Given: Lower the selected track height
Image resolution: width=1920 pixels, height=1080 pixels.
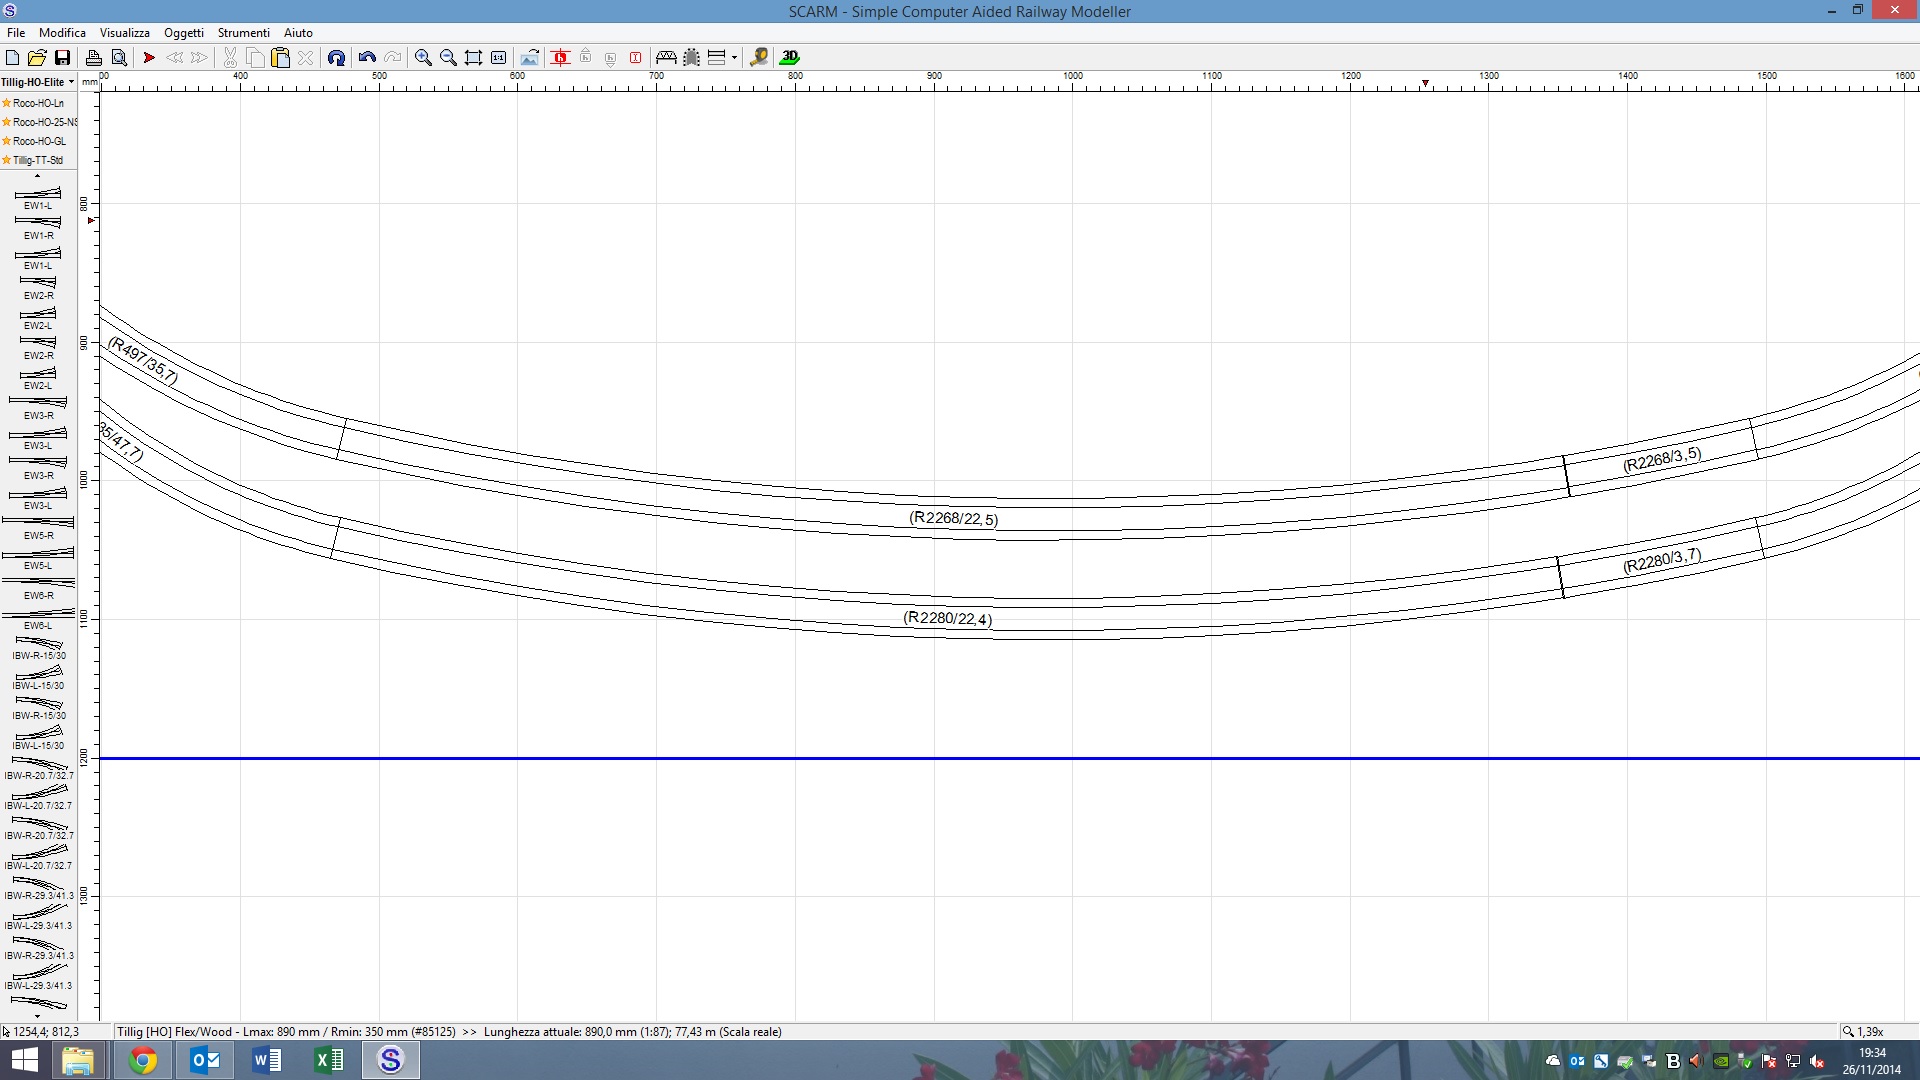Looking at the screenshot, I should click(x=610, y=58).
